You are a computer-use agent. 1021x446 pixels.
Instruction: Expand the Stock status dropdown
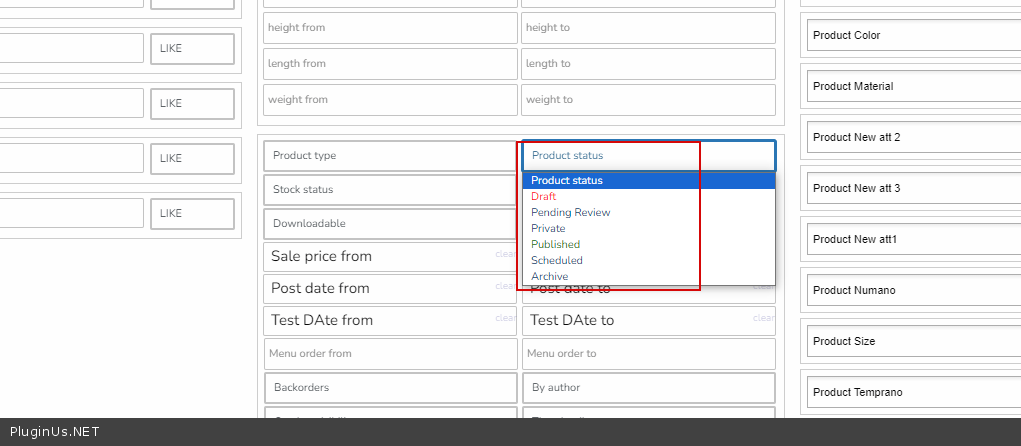point(390,190)
